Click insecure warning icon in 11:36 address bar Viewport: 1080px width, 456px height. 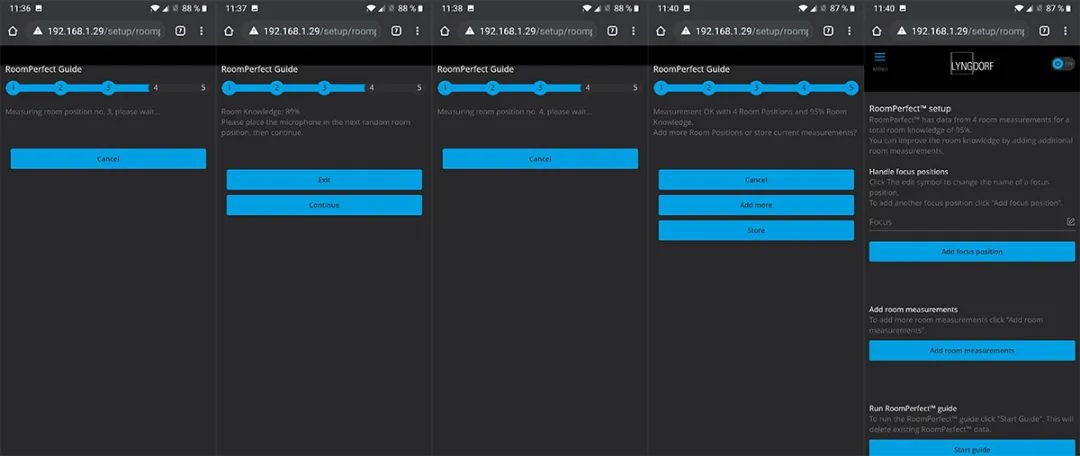tap(38, 31)
